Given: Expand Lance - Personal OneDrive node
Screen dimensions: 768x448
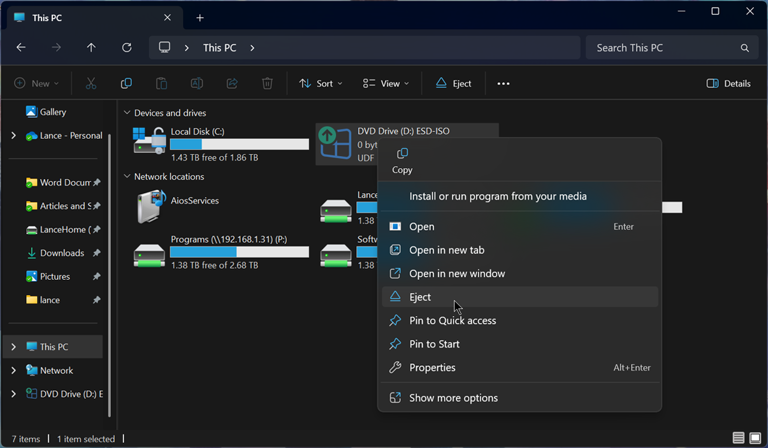Looking at the screenshot, I should [14, 135].
